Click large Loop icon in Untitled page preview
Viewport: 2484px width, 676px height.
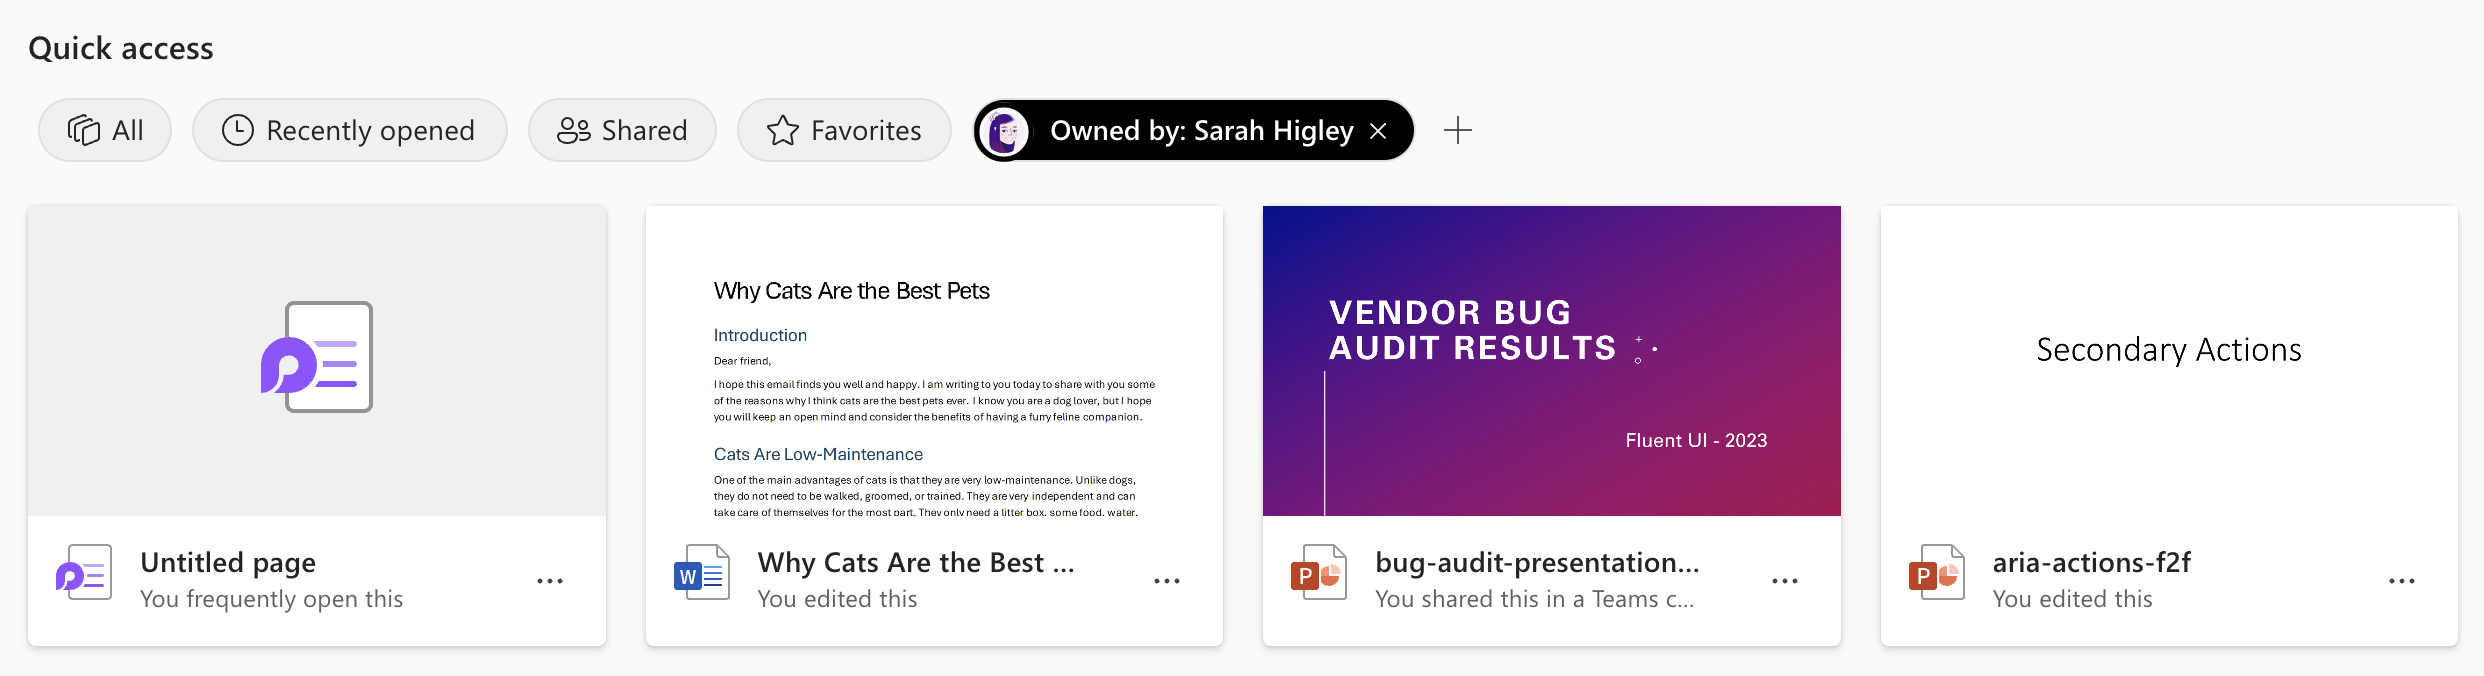click(317, 357)
